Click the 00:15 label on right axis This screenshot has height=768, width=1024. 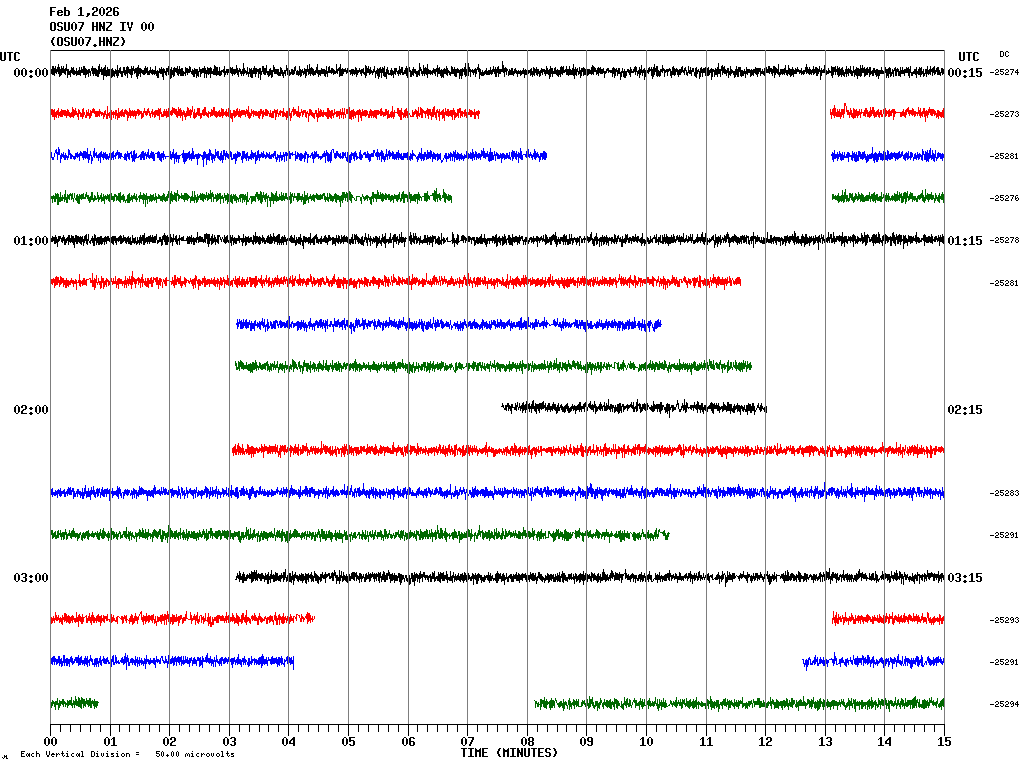[x=965, y=73]
